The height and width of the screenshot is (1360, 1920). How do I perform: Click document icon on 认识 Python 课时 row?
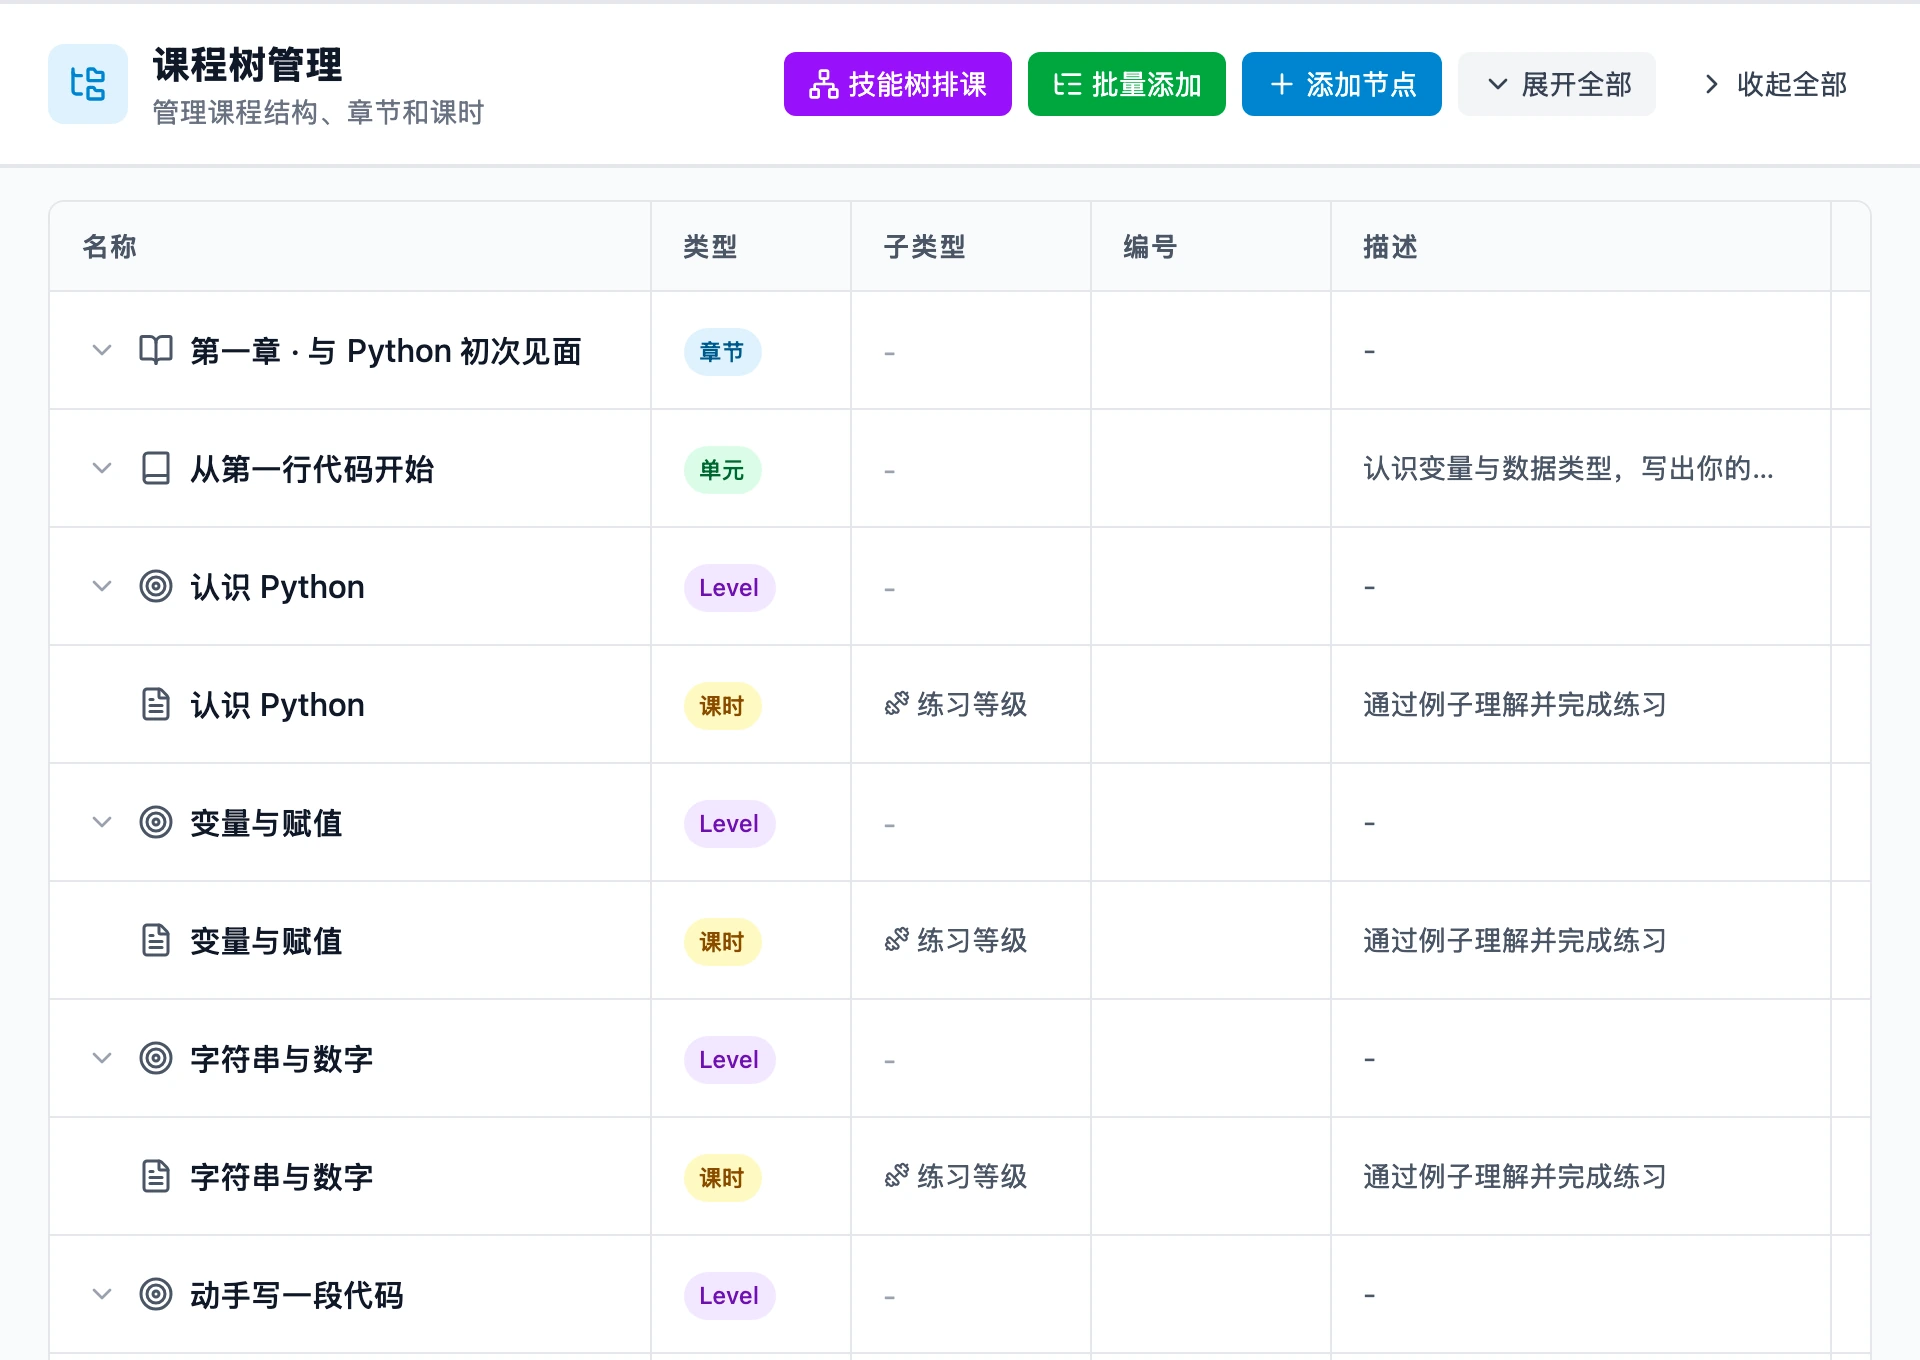pos(156,704)
